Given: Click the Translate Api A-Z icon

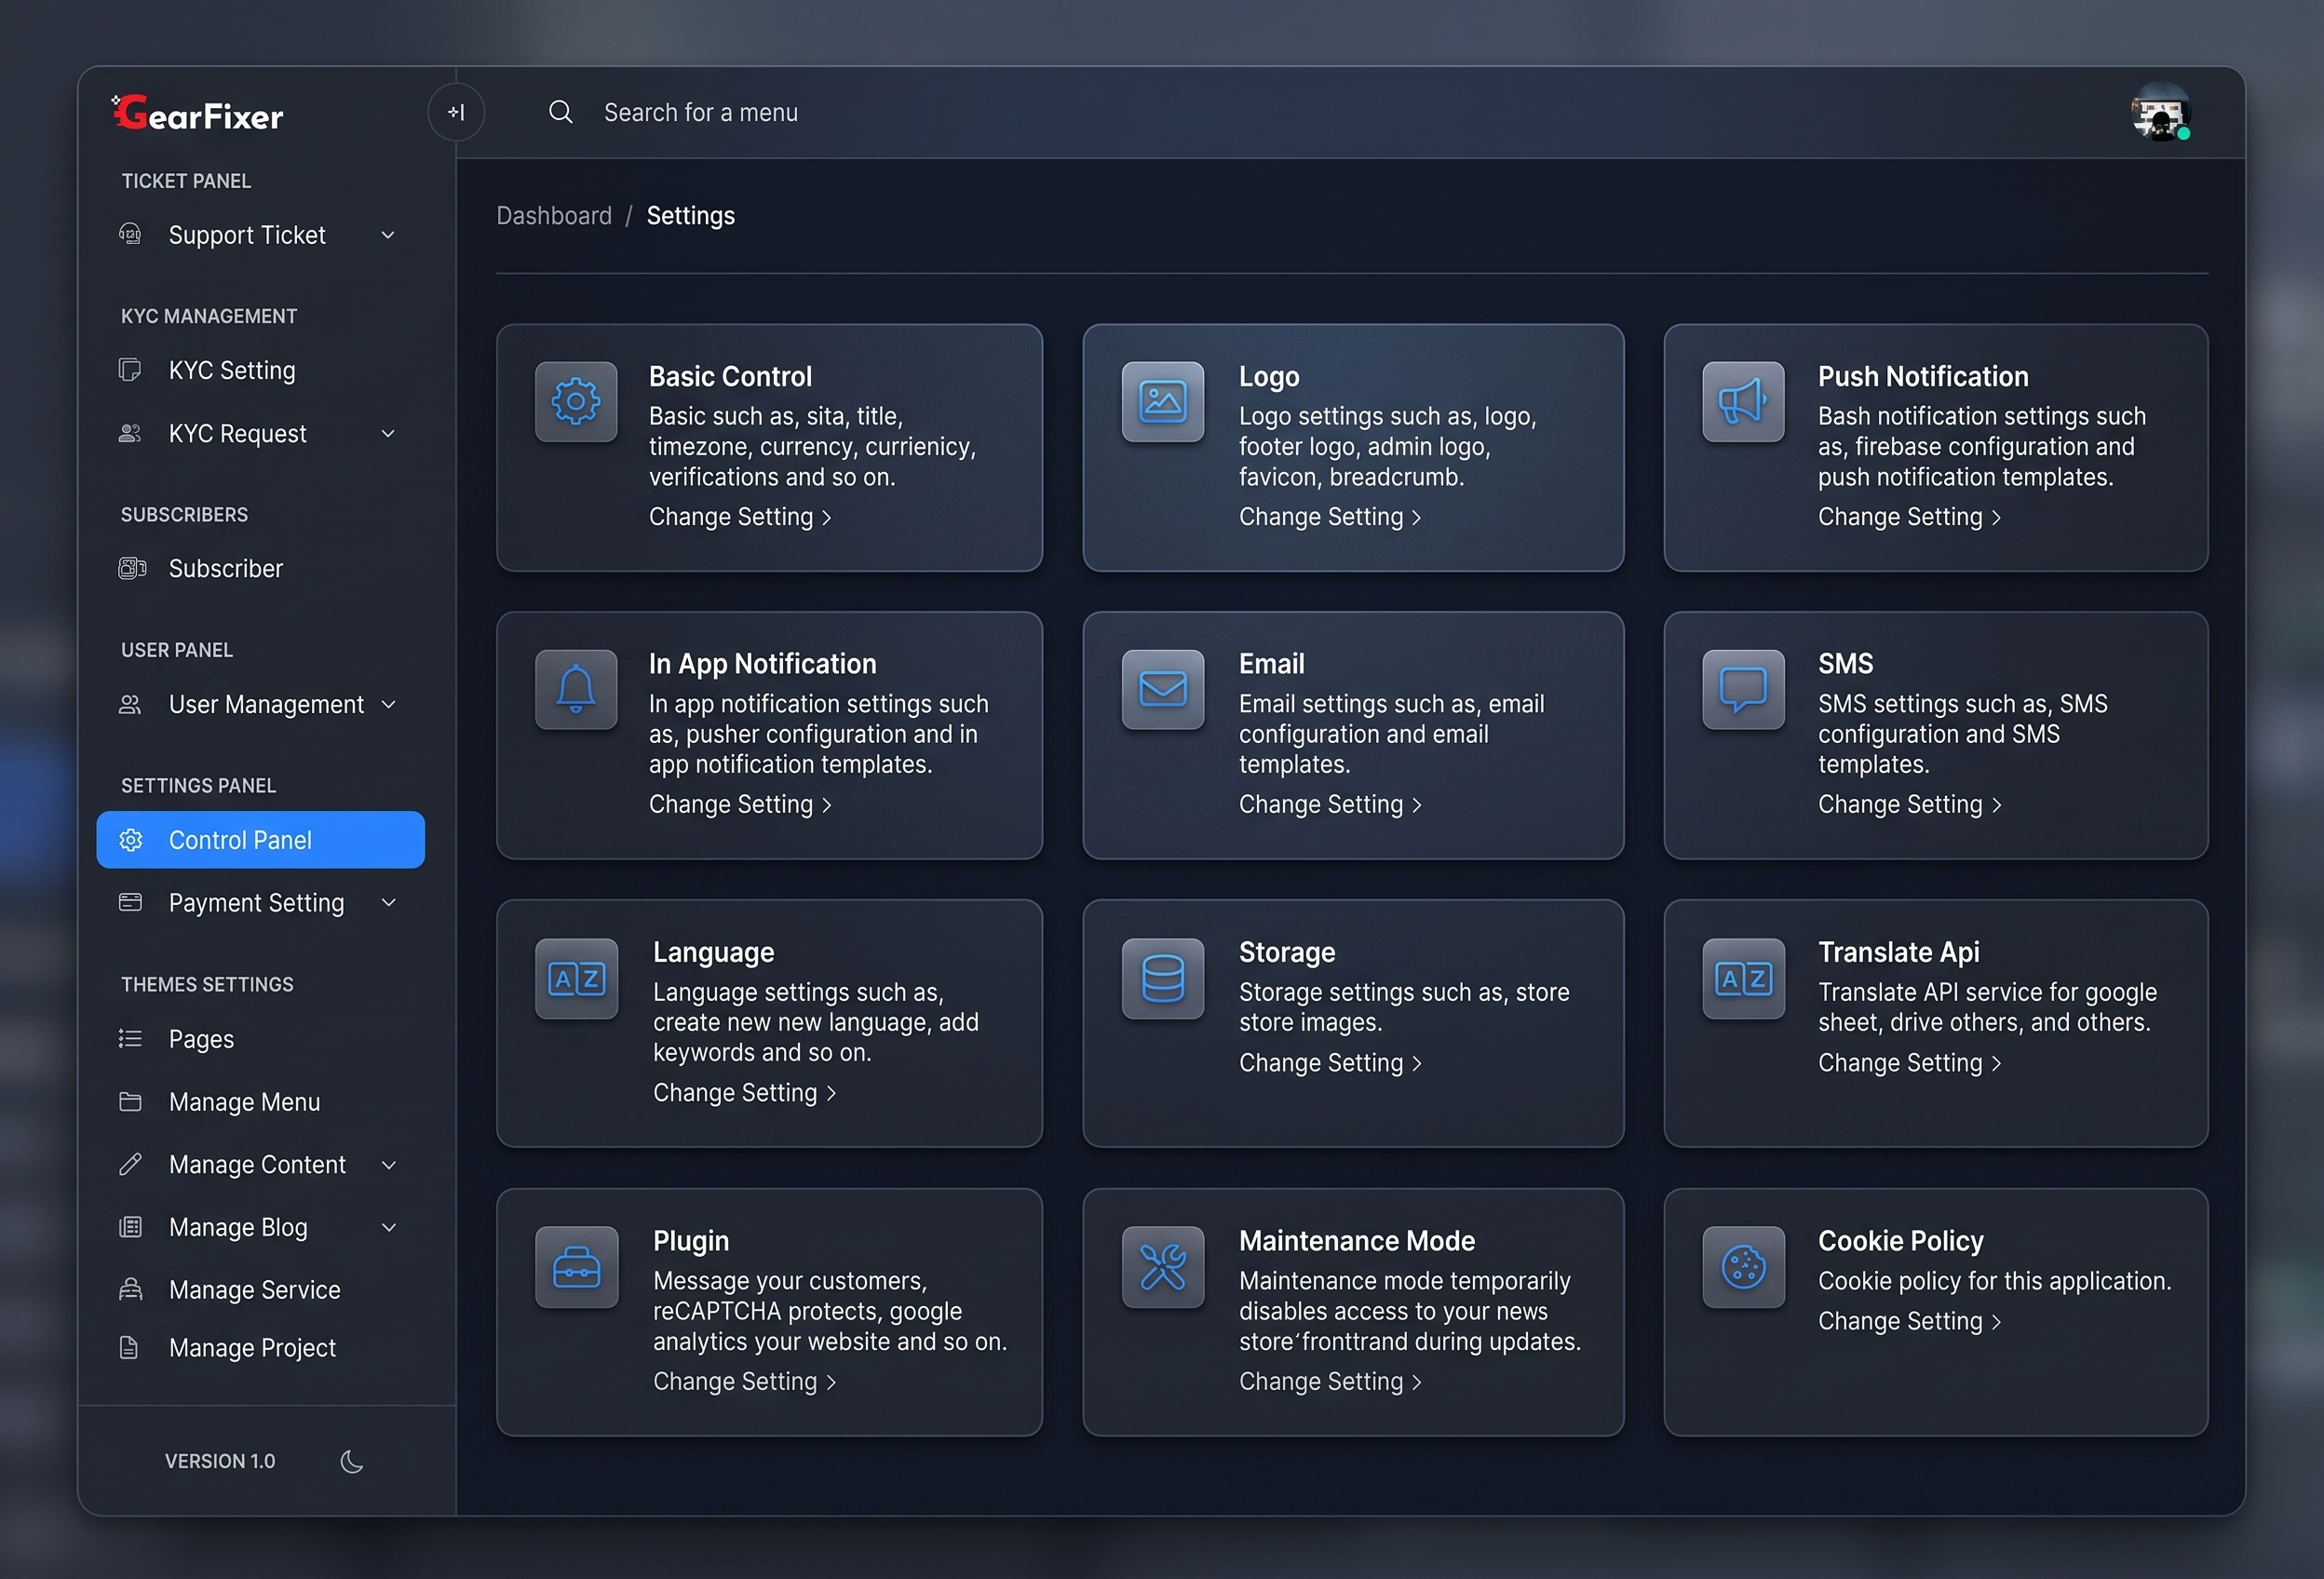Looking at the screenshot, I should tap(1743, 978).
